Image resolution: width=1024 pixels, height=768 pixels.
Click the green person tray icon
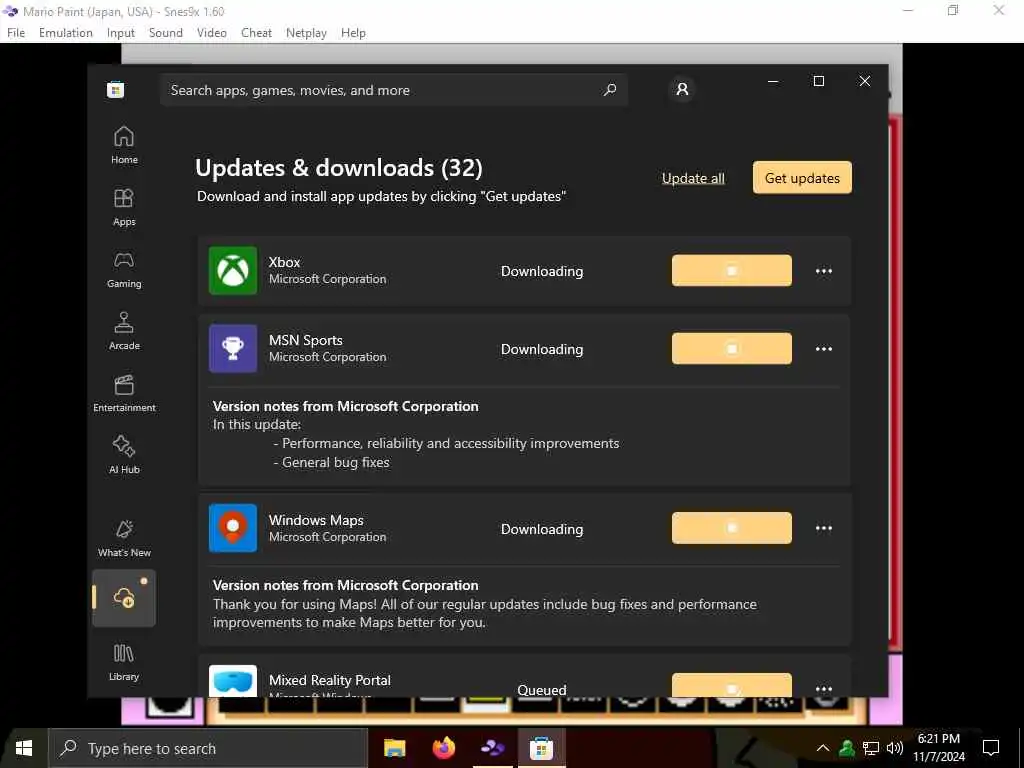tap(847, 748)
